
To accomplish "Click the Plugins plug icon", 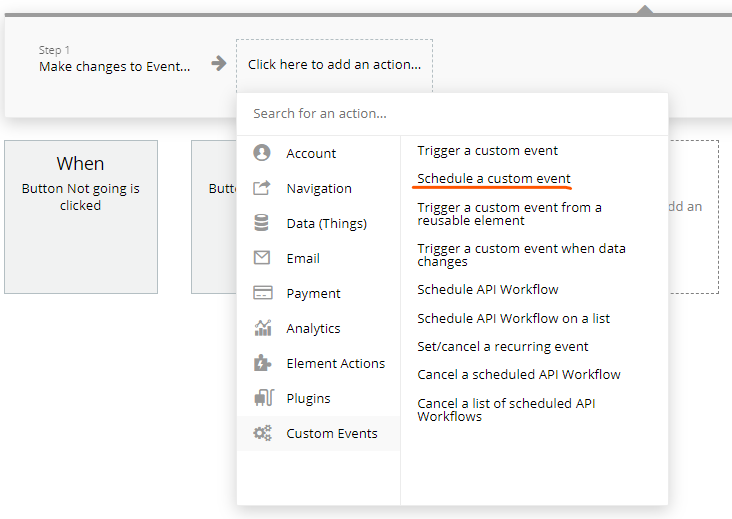I will (262, 398).
